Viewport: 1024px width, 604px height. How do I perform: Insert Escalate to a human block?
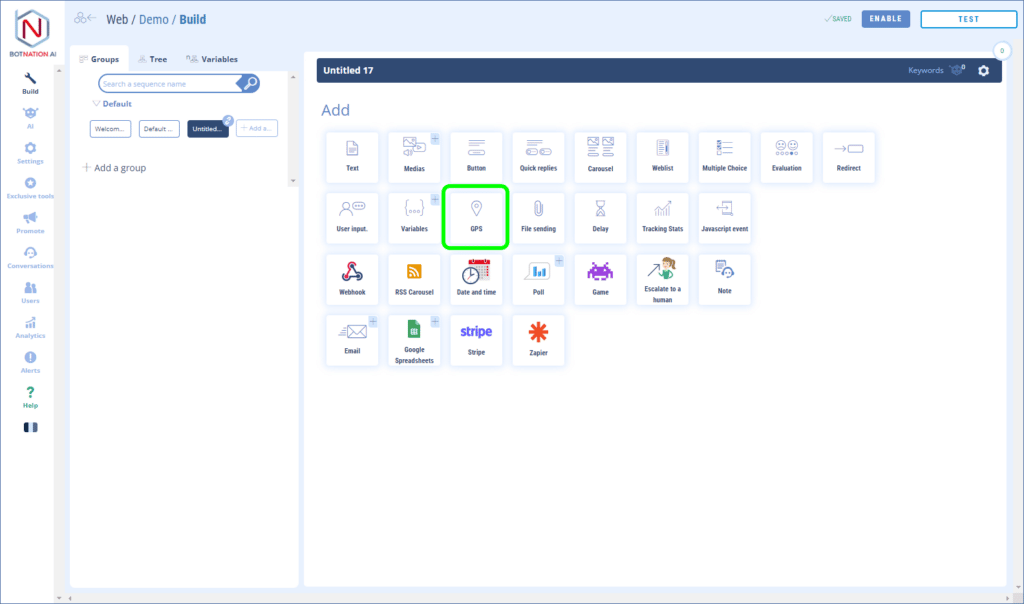click(662, 280)
